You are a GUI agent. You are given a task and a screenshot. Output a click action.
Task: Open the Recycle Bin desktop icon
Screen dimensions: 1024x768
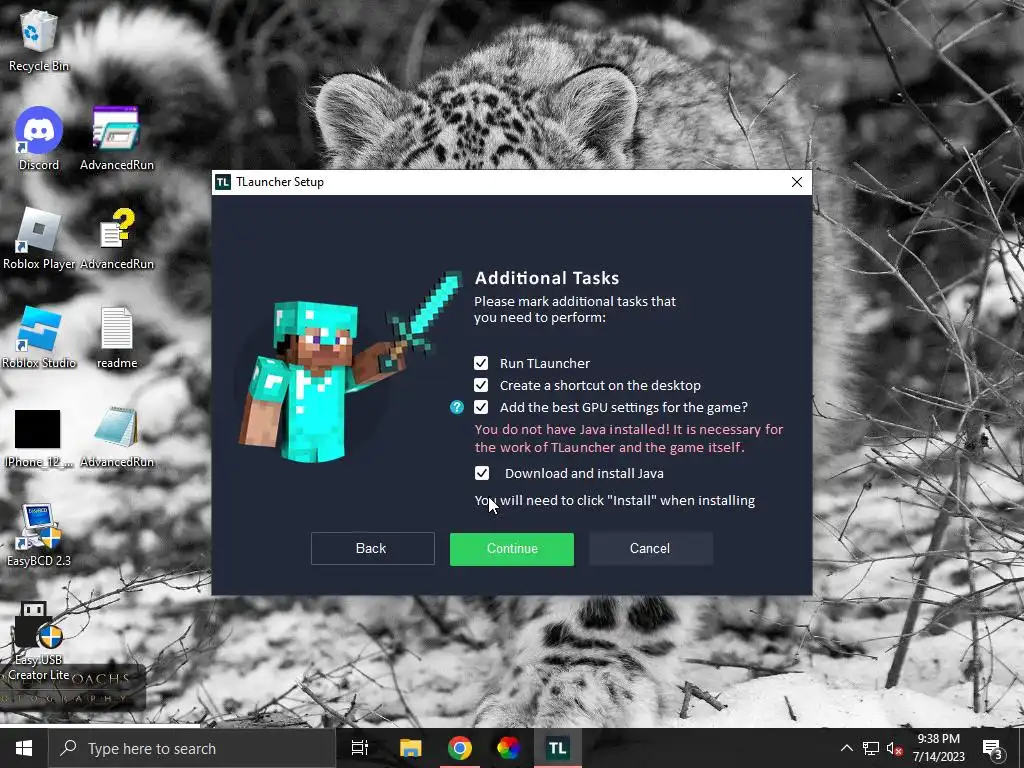(x=39, y=38)
